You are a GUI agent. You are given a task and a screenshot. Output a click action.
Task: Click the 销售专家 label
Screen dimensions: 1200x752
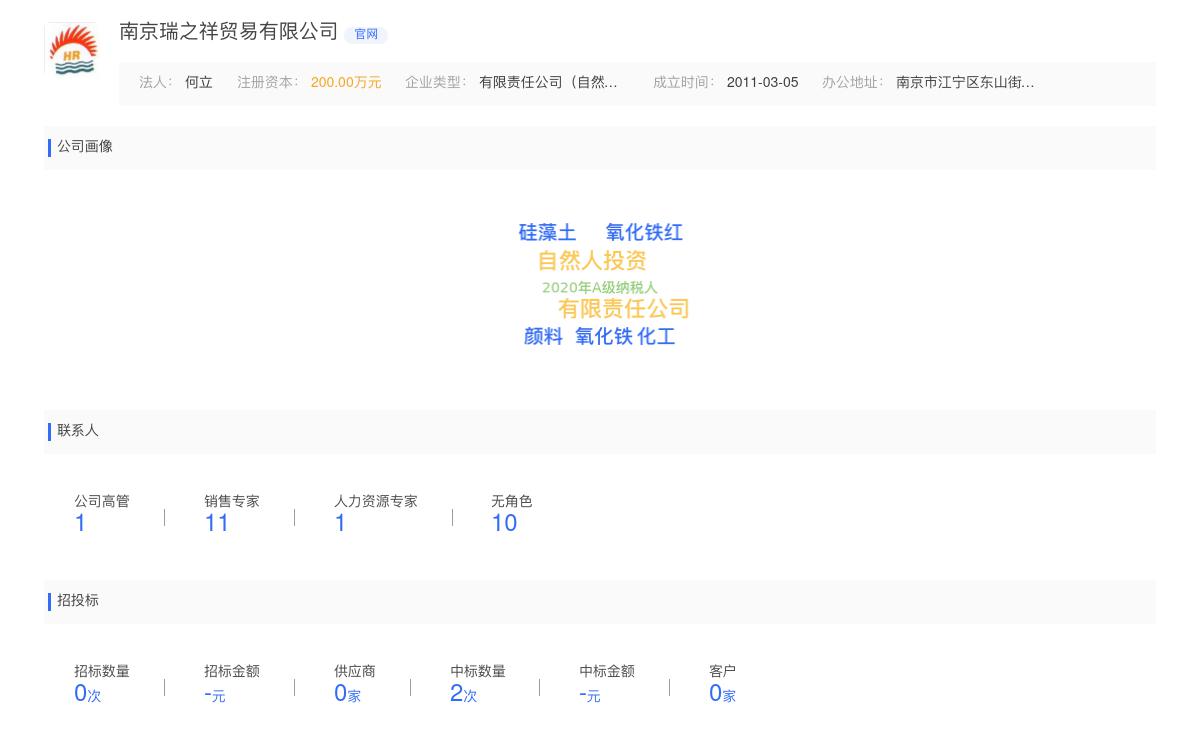pyautogui.click(x=232, y=502)
